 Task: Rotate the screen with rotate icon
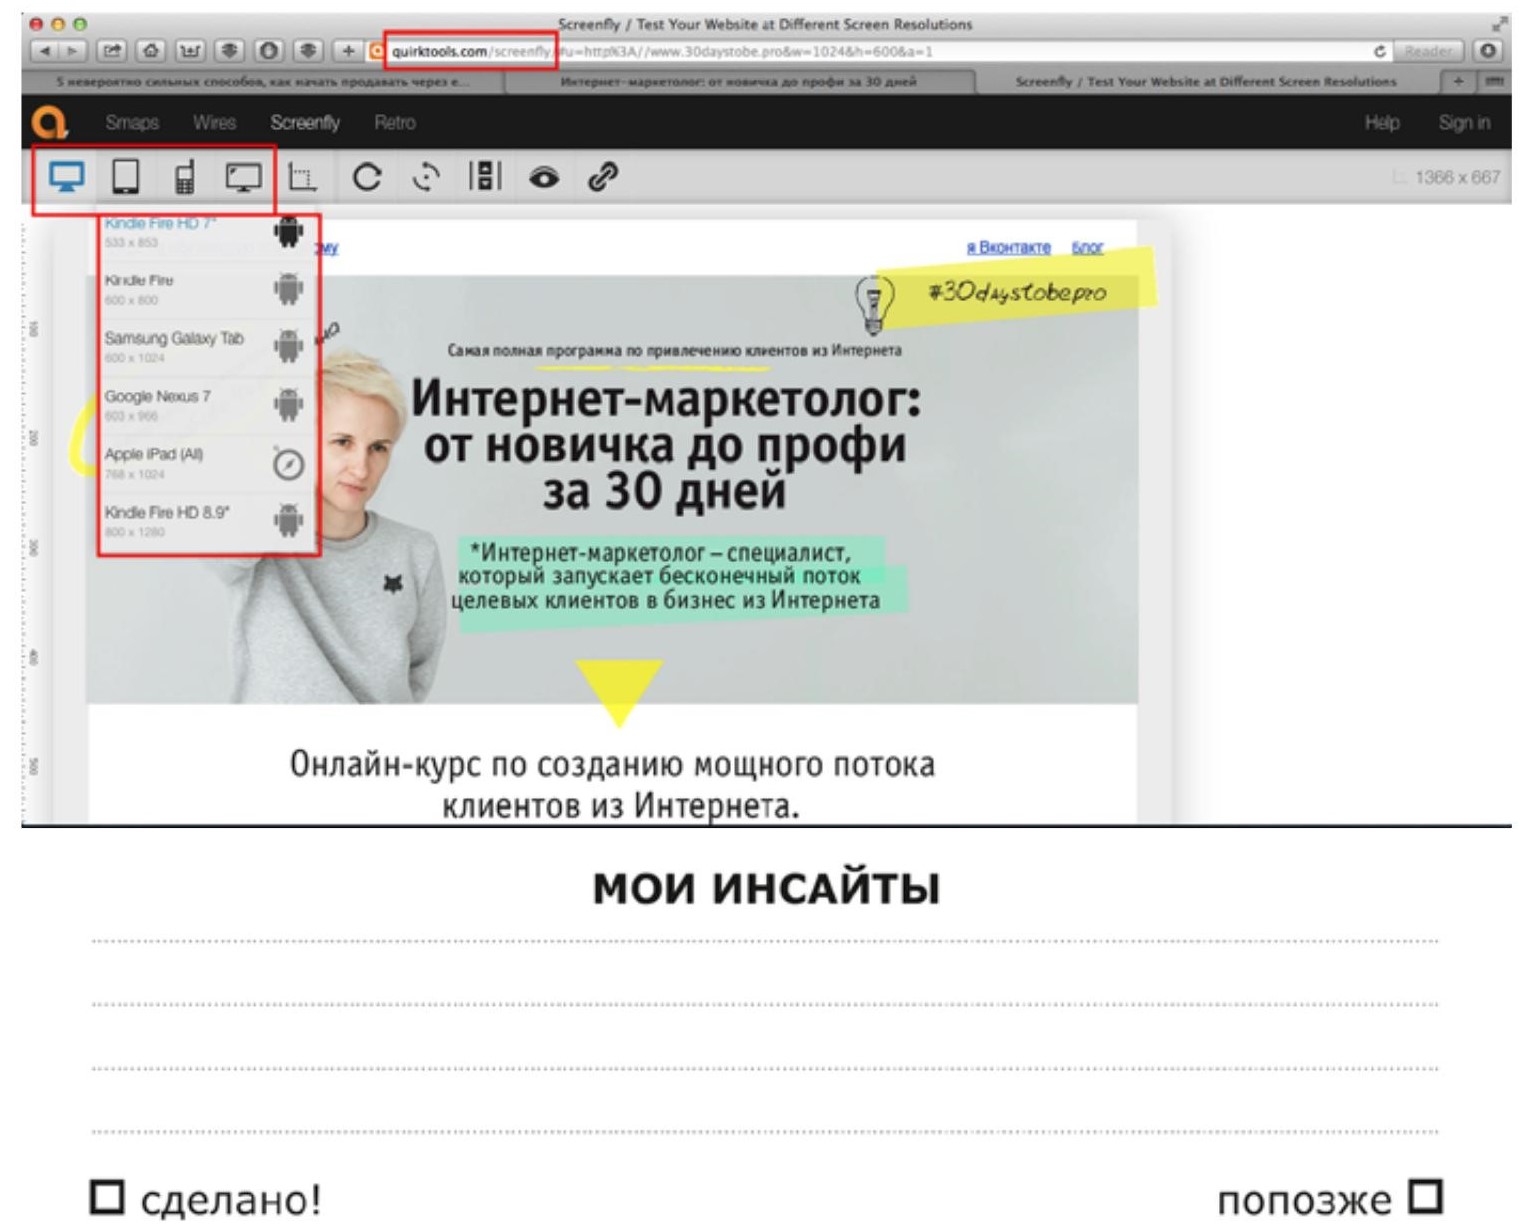427,177
